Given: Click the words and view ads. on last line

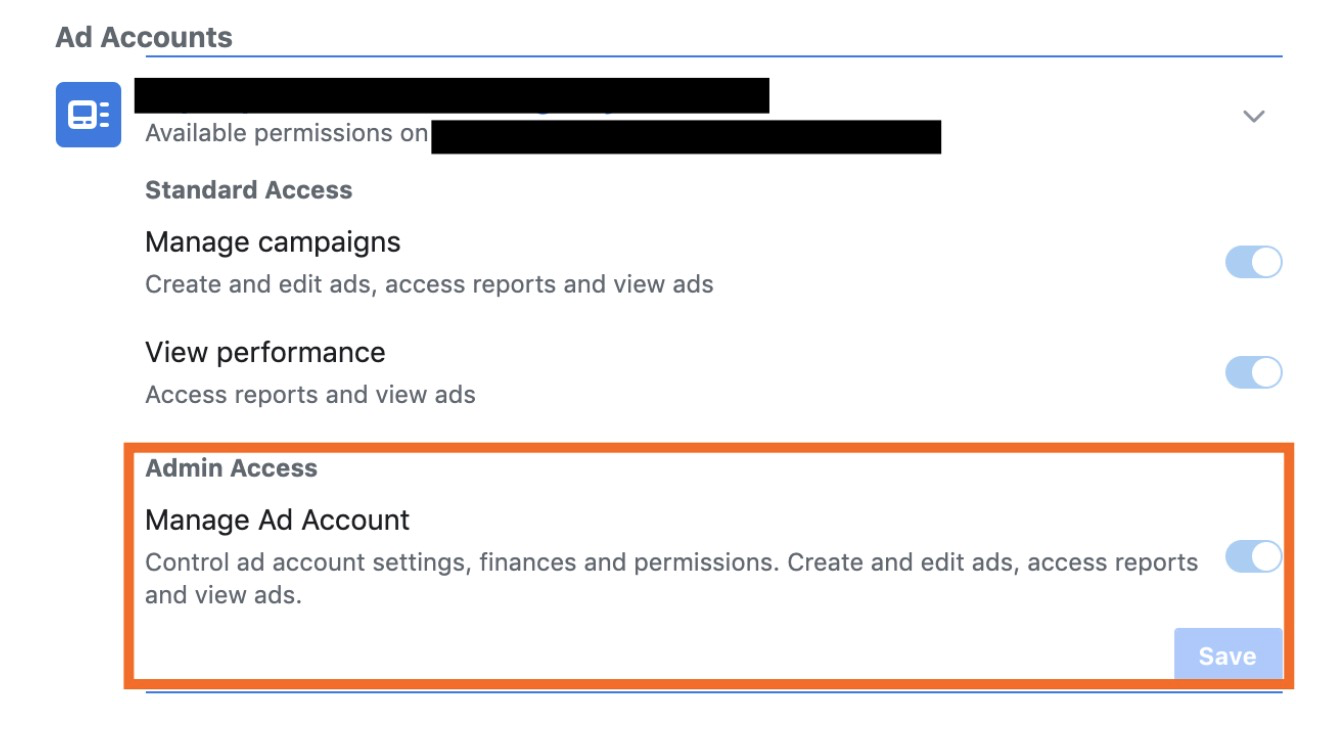Looking at the screenshot, I should click(223, 595).
